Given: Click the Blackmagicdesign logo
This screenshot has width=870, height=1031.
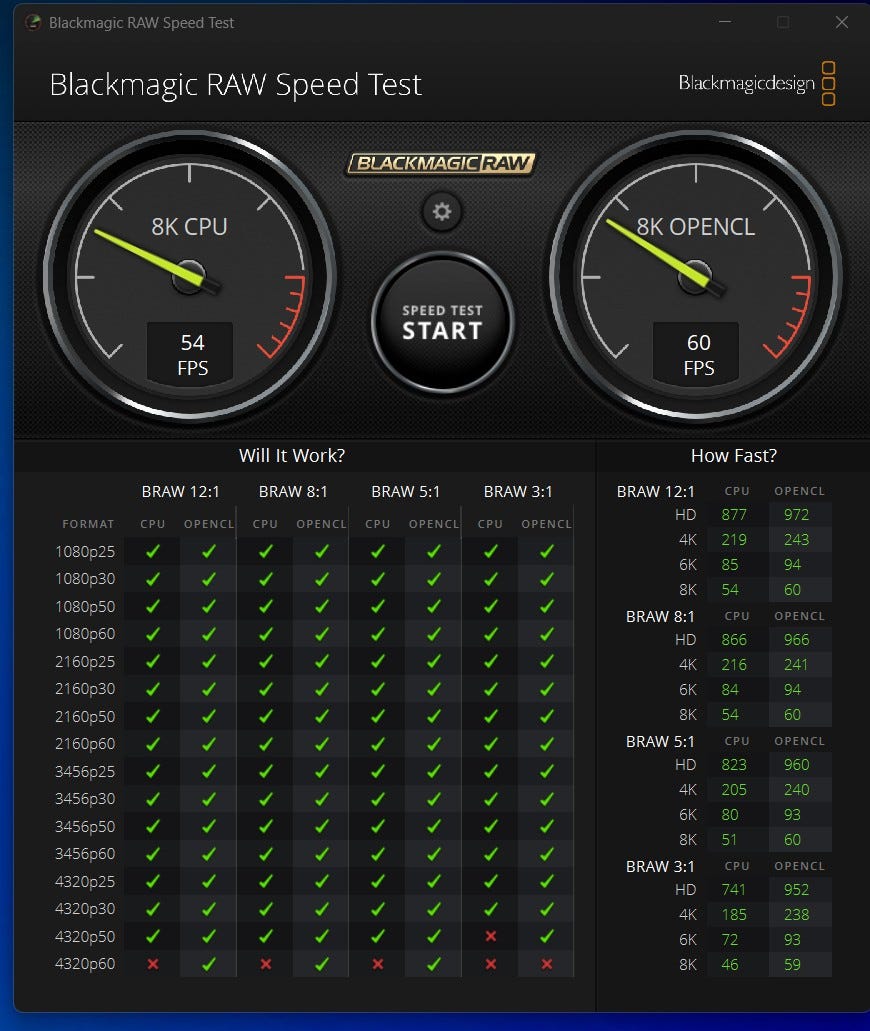Looking at the screenshot, I should coord(757,84).
